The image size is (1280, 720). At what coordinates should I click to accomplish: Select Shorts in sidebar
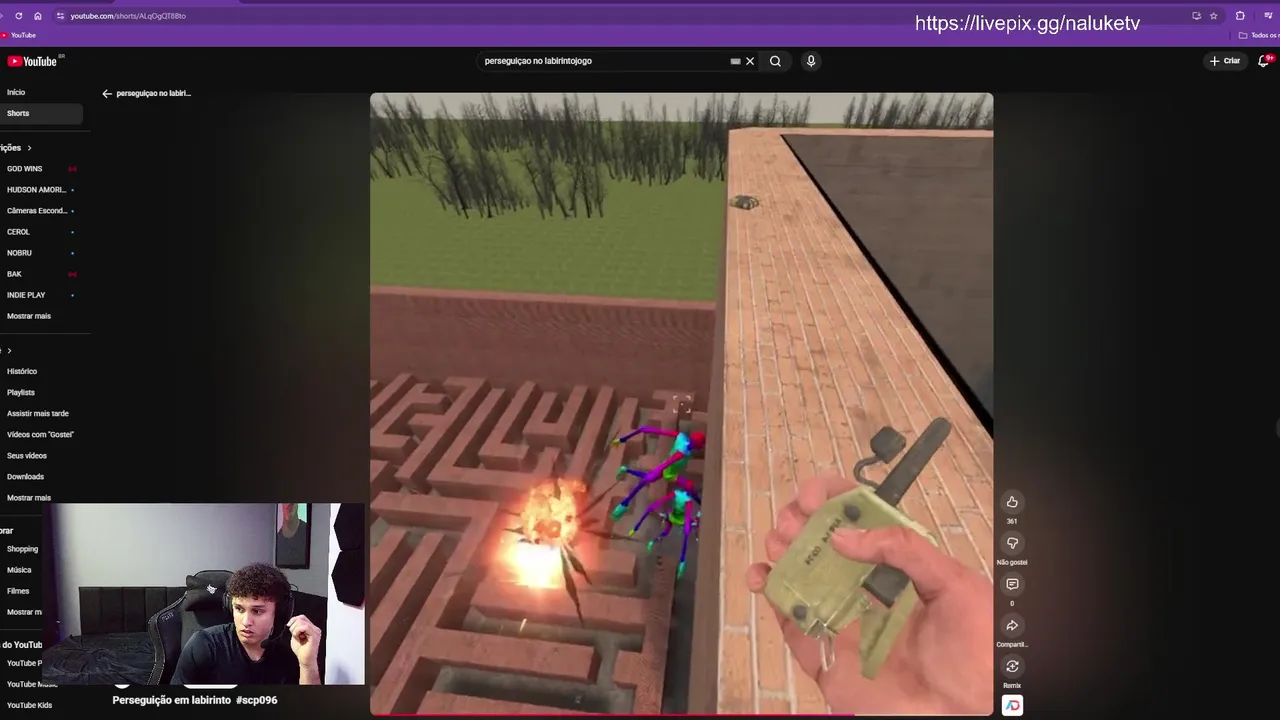coord(40,113)
